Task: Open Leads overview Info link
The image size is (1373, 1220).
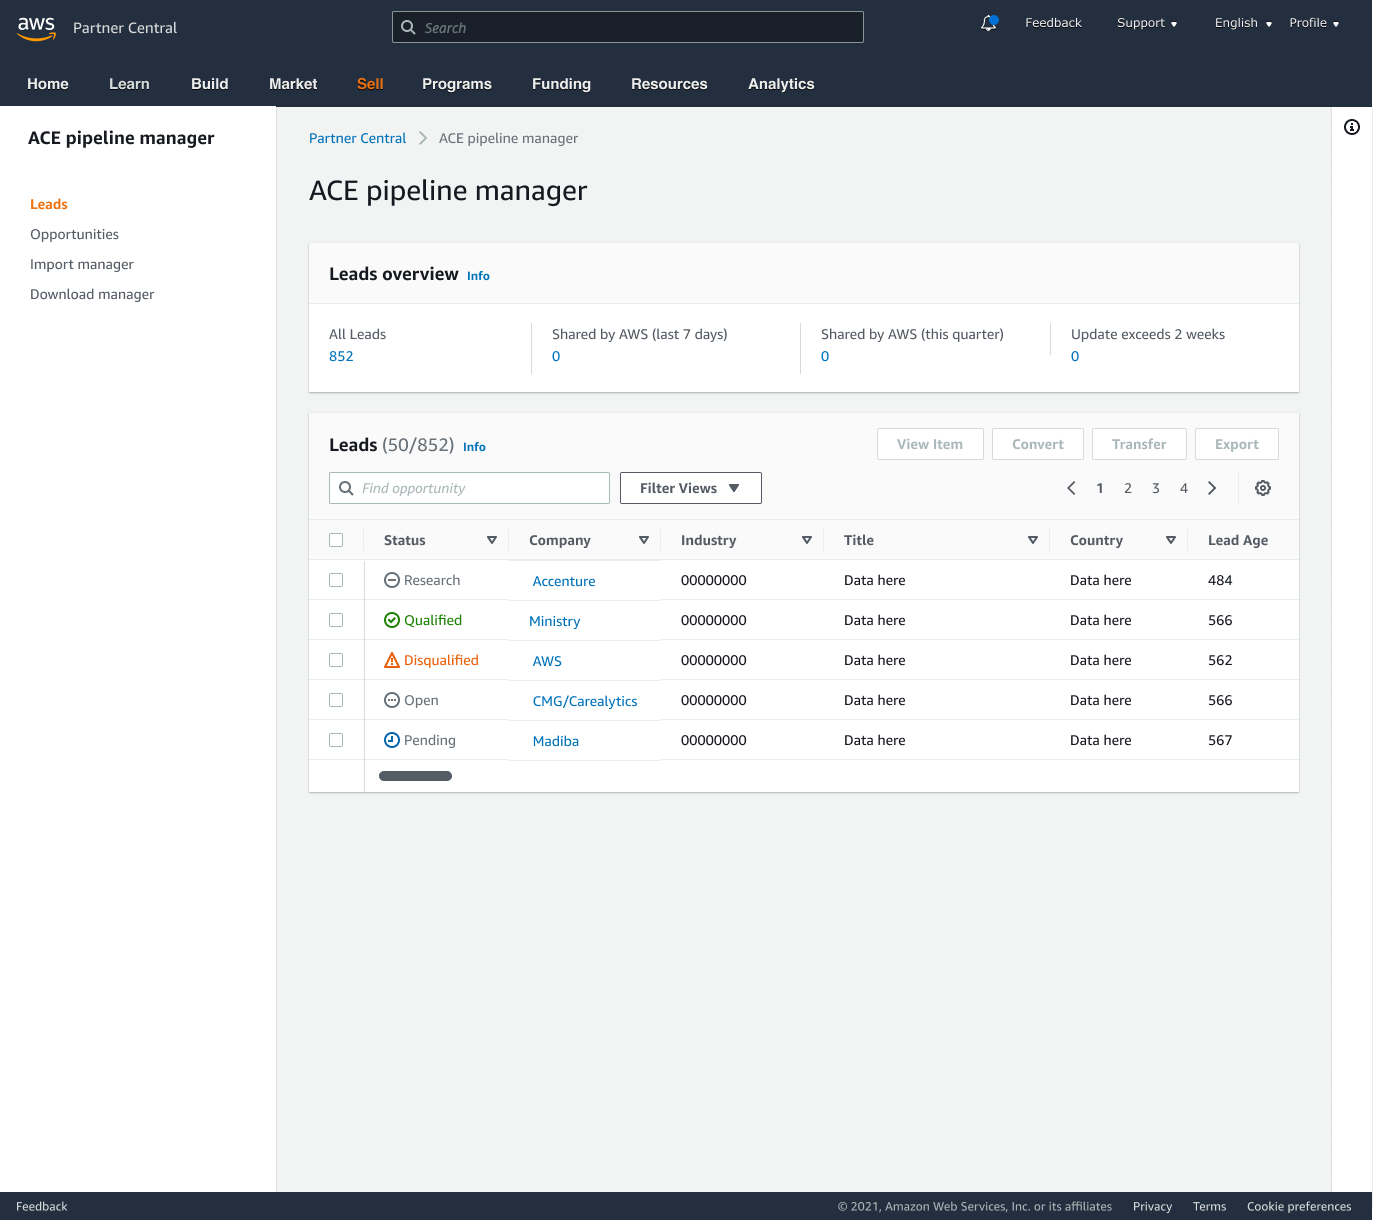Action: [478, 276]
